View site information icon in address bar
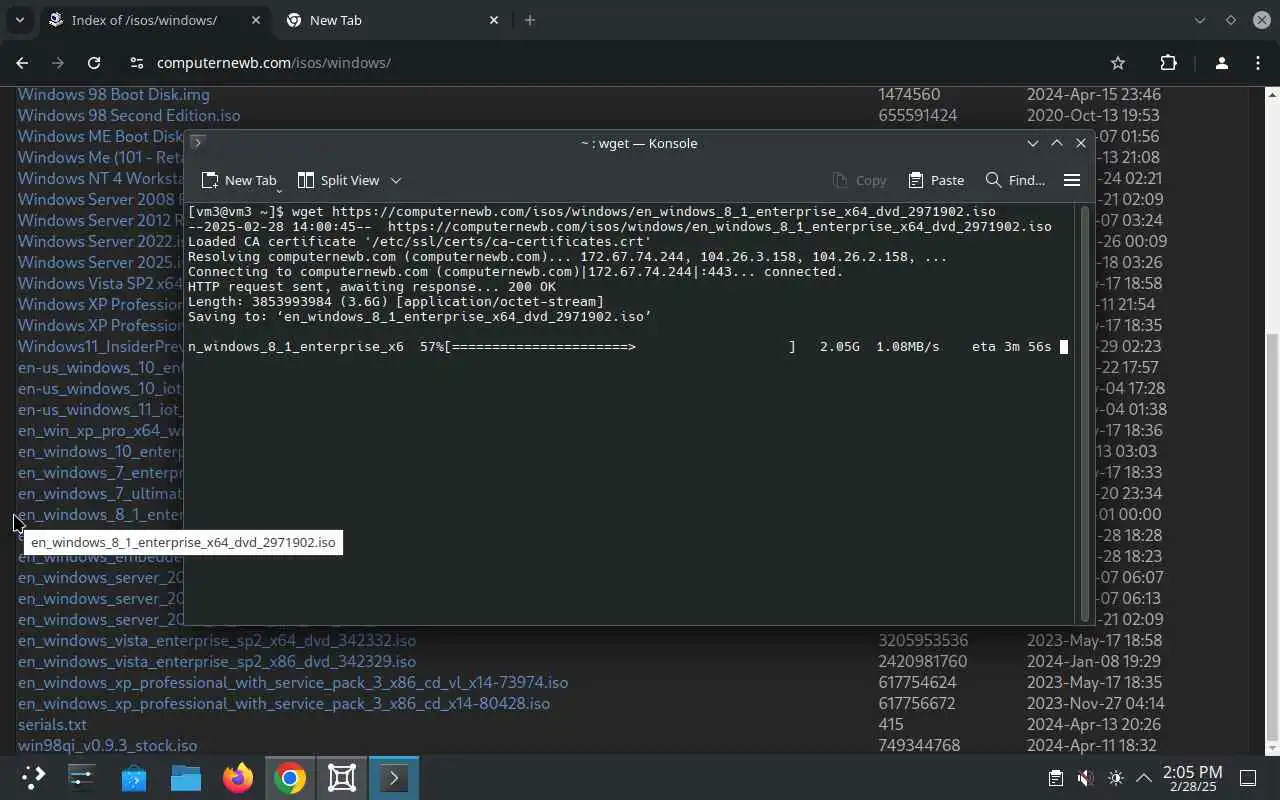Image resolution: width=1280 pixels, height=800 pixels. (137, 63)
